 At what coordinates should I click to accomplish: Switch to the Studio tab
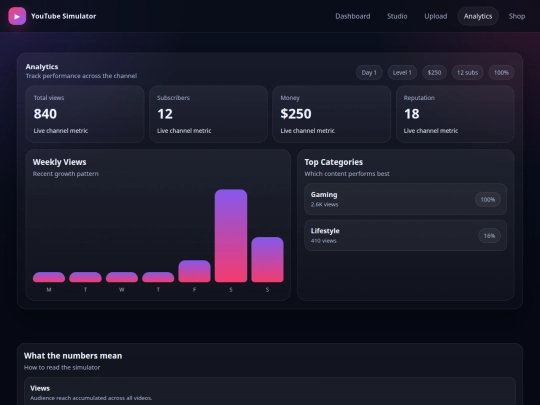tap(397, 16)
